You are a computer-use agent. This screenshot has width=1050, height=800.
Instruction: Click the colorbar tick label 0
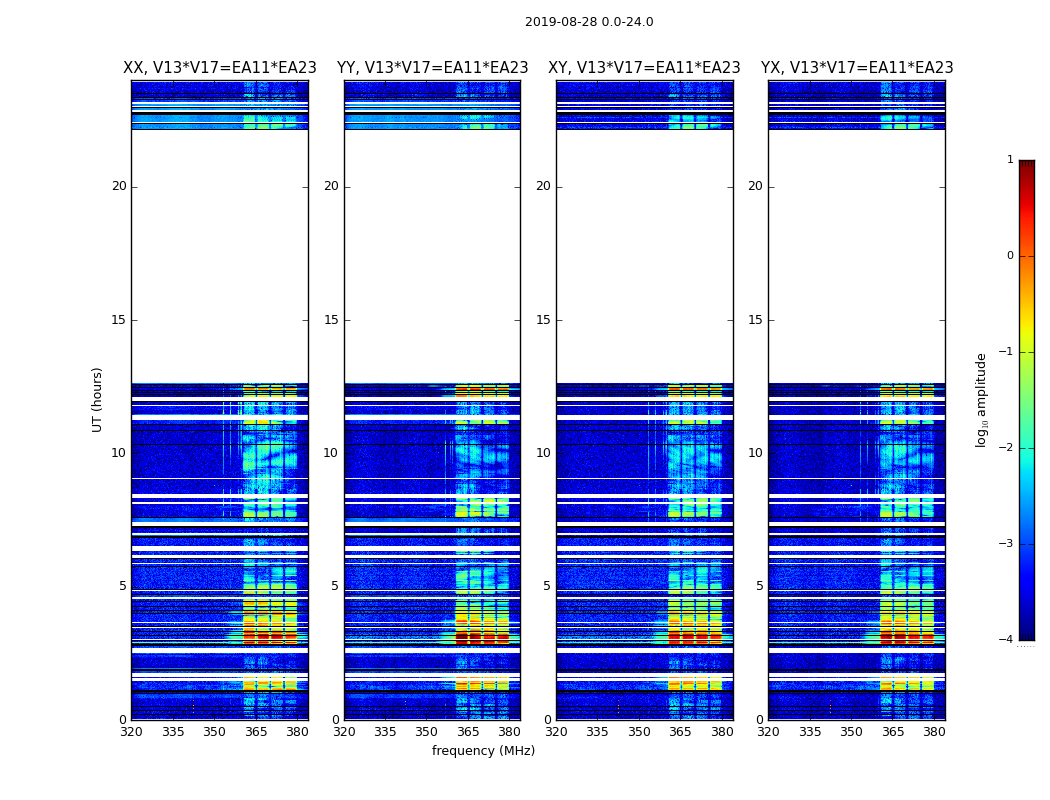(1009, 256)
